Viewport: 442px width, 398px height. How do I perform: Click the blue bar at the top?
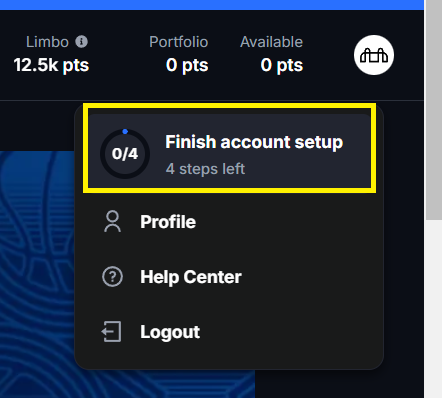point(212,5)
